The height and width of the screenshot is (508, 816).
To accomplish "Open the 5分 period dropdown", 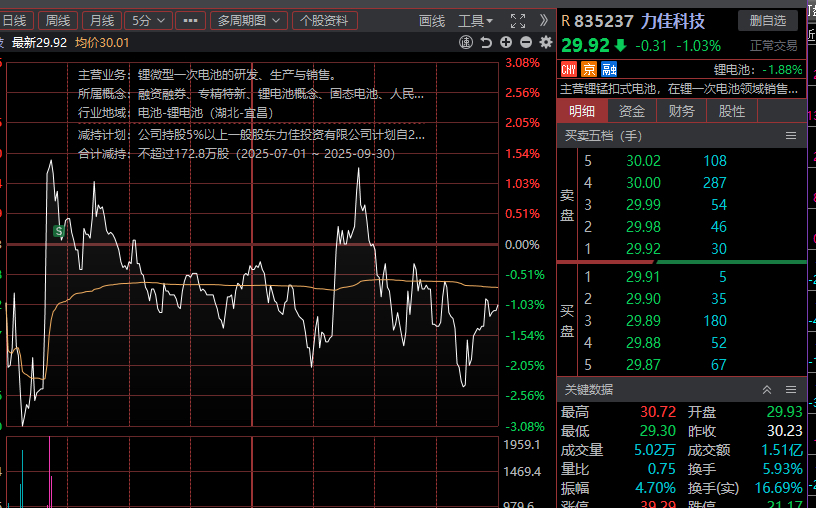I will tap(148, 21).
